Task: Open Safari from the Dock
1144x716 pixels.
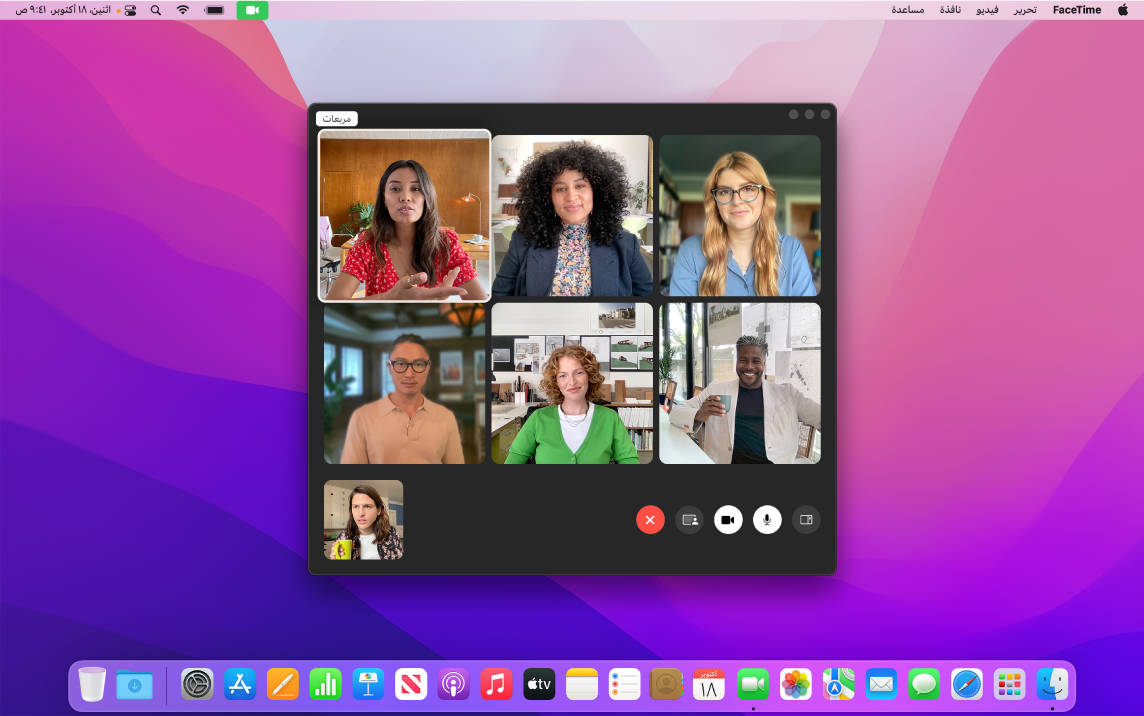Action: coord(966,685)
